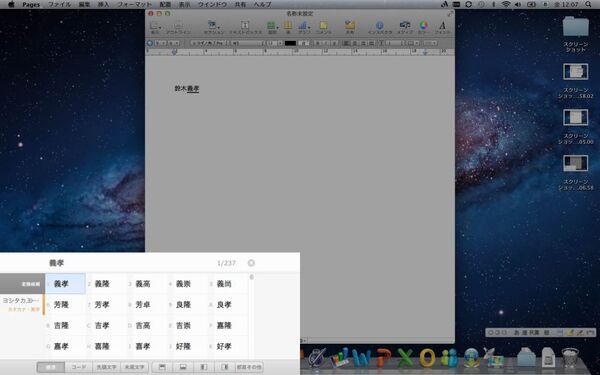Open the 編集 menu
The height and width of the screenshot is (375, 600).
click(85, 4)
